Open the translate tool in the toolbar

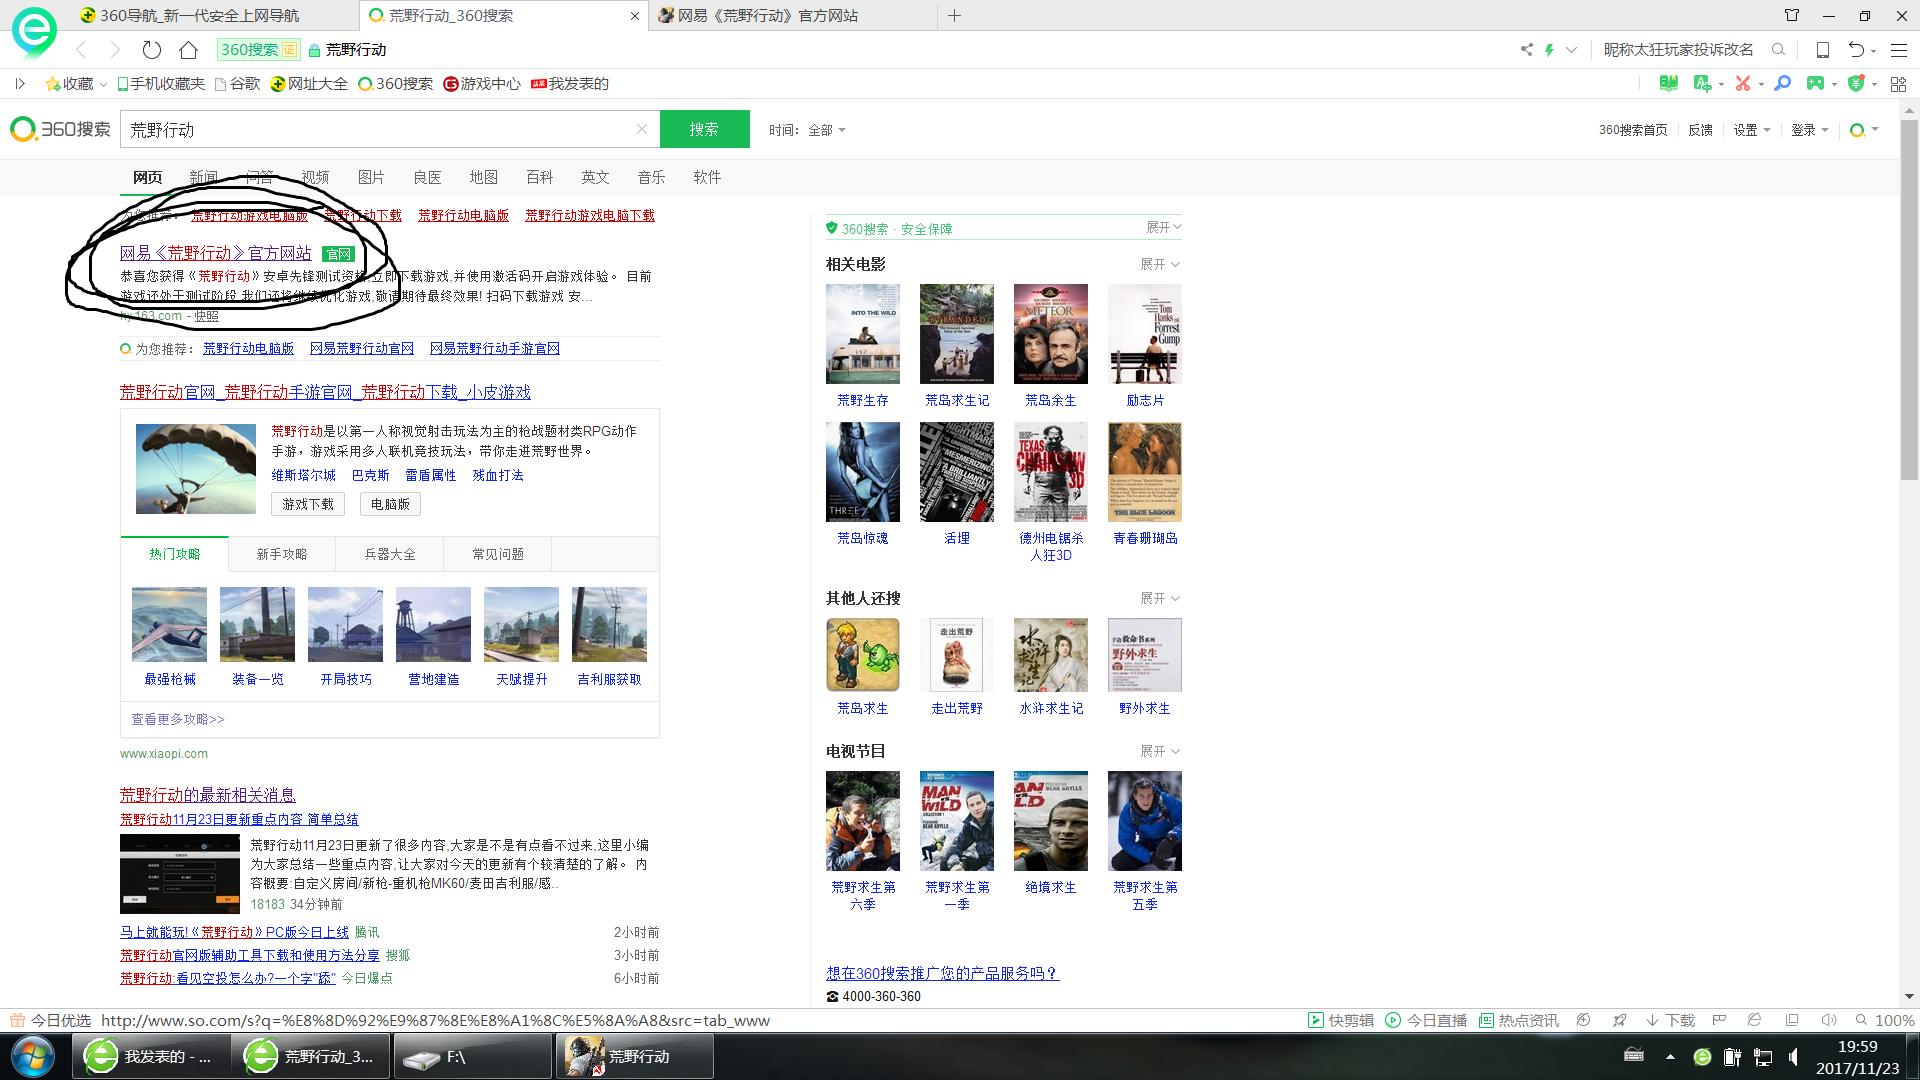coord(1702,84)
